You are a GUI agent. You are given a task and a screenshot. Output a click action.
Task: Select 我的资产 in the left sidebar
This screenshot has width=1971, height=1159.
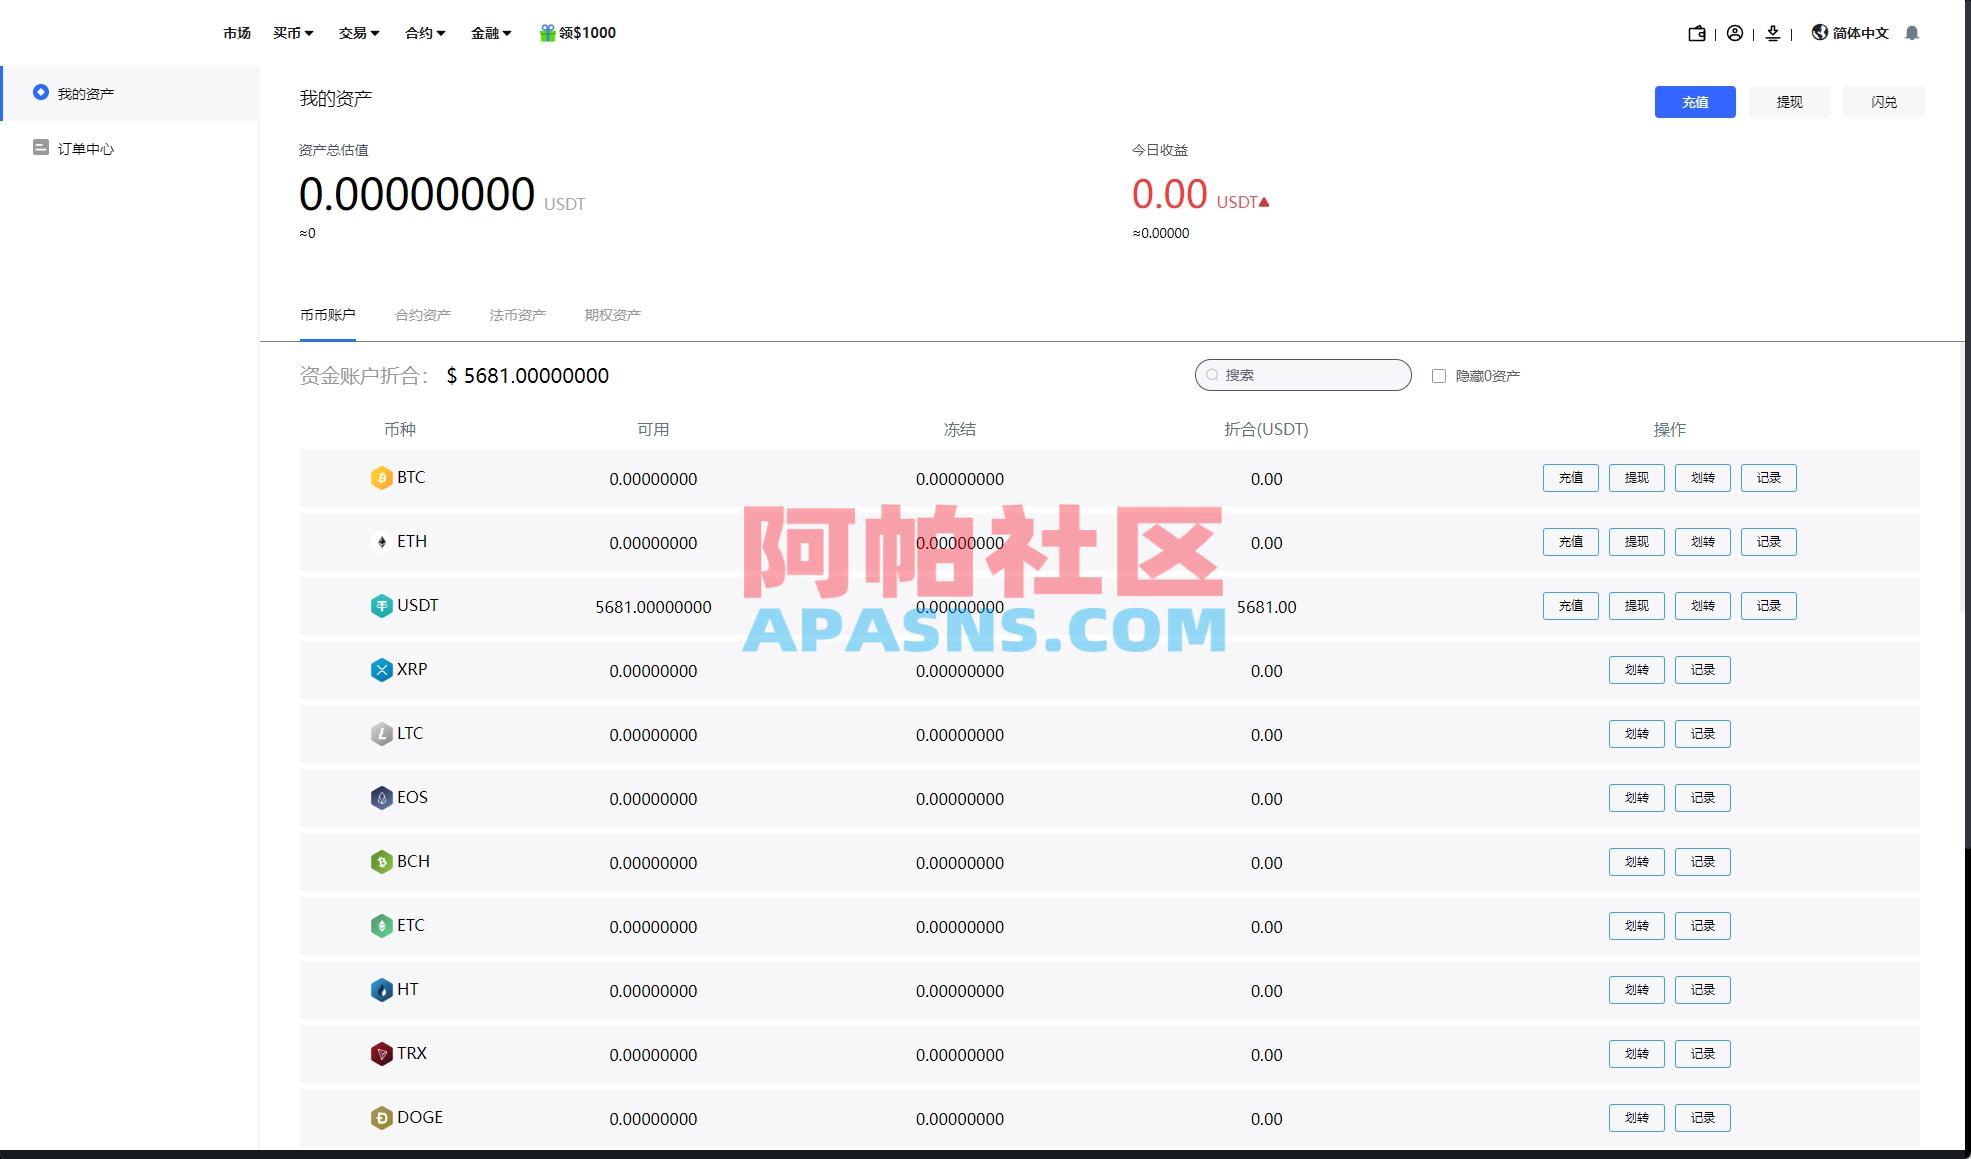click(x=86, y=93)
